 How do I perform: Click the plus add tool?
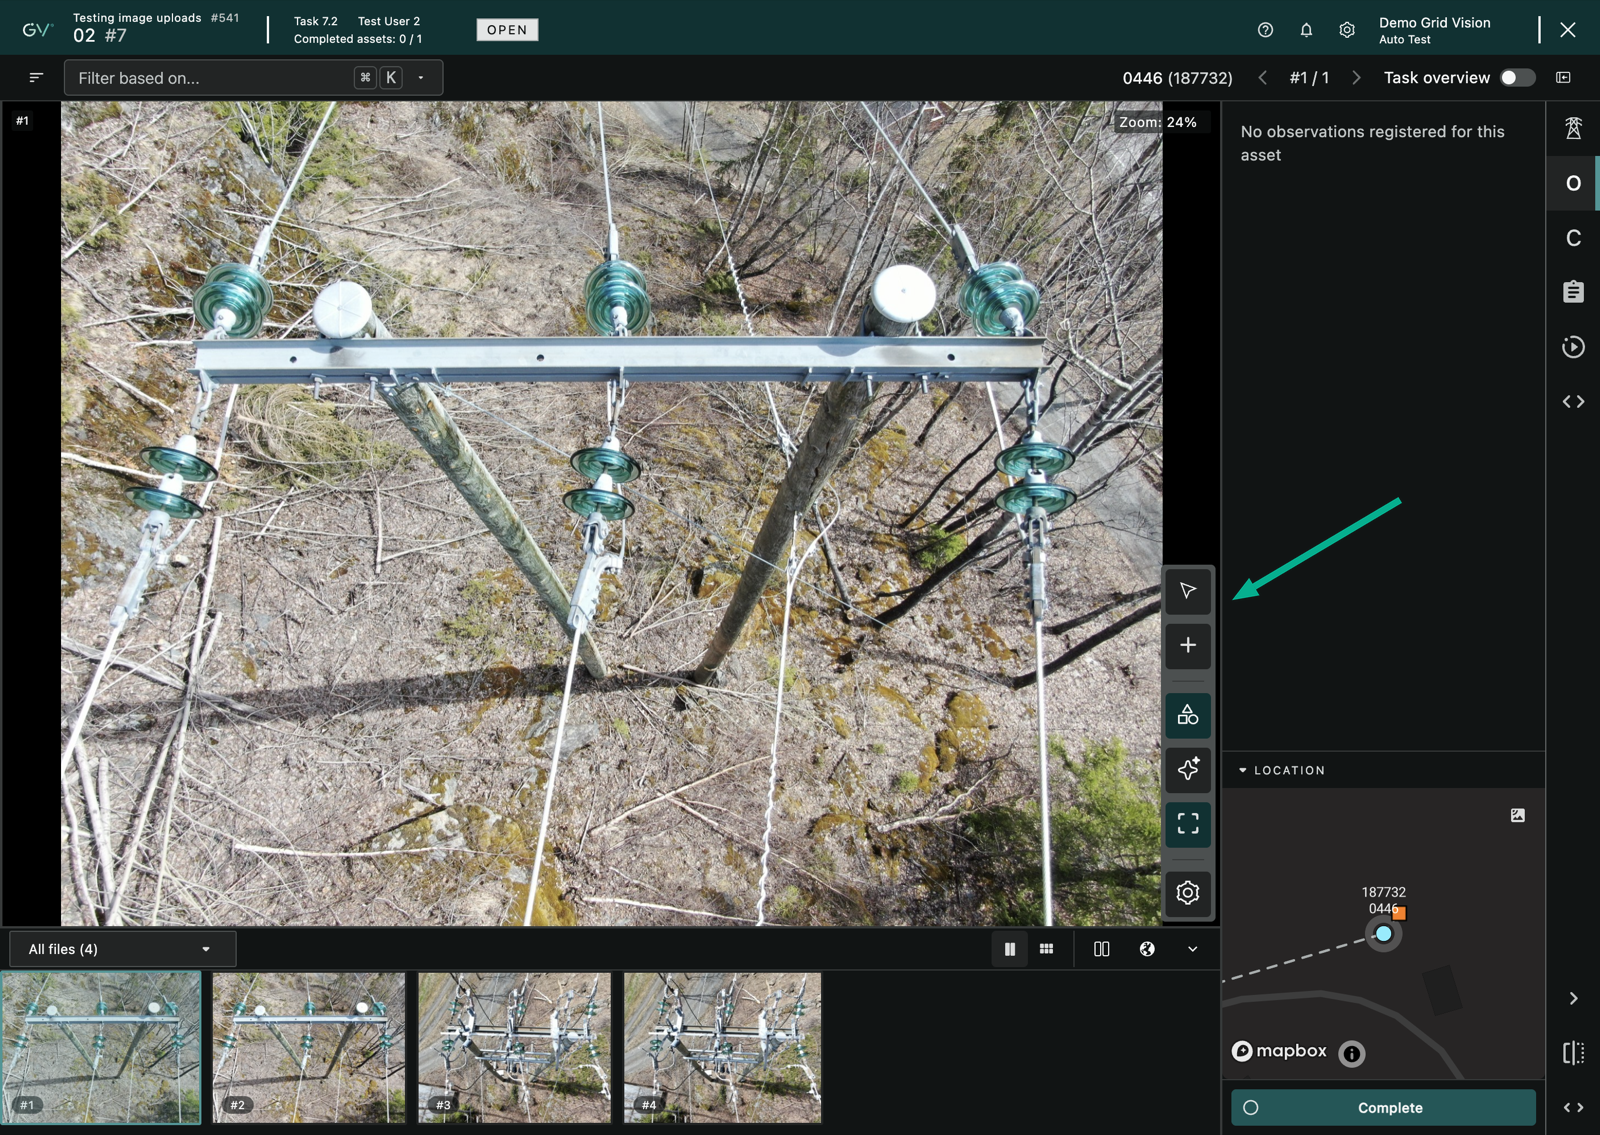(x=1188, y=645)
